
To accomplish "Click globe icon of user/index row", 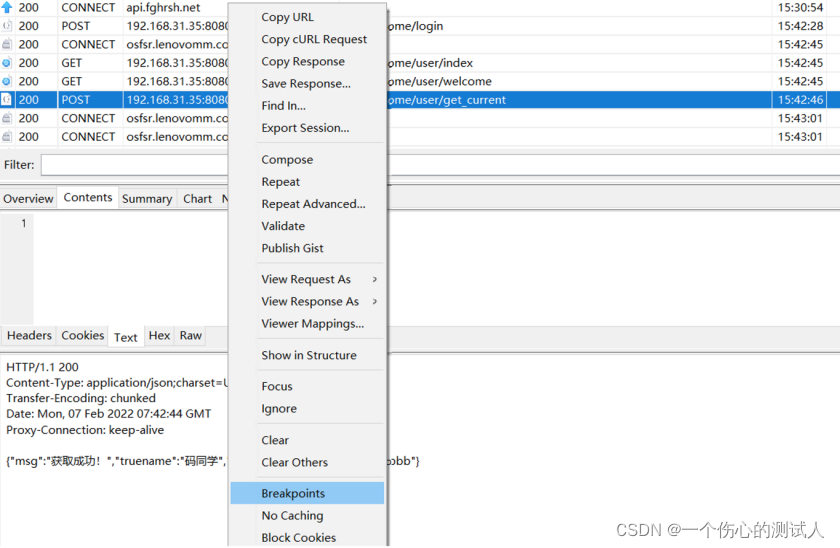I will click(6, 63).
